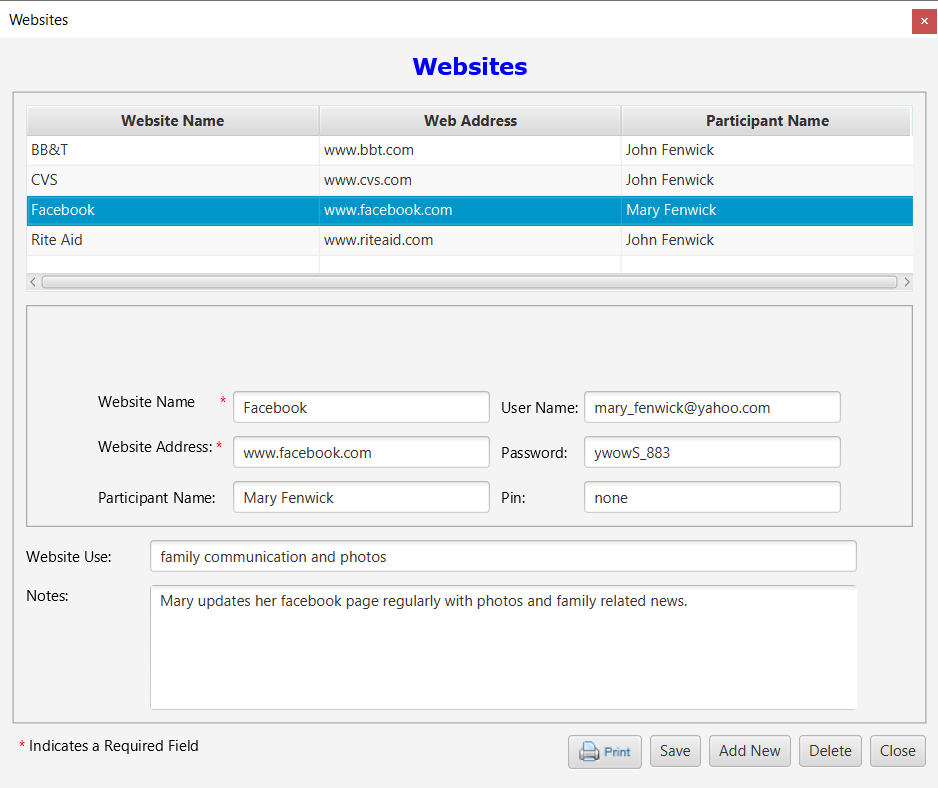Click the Add New button
Screen dimensions: 938x788
[x=749, y=751]
